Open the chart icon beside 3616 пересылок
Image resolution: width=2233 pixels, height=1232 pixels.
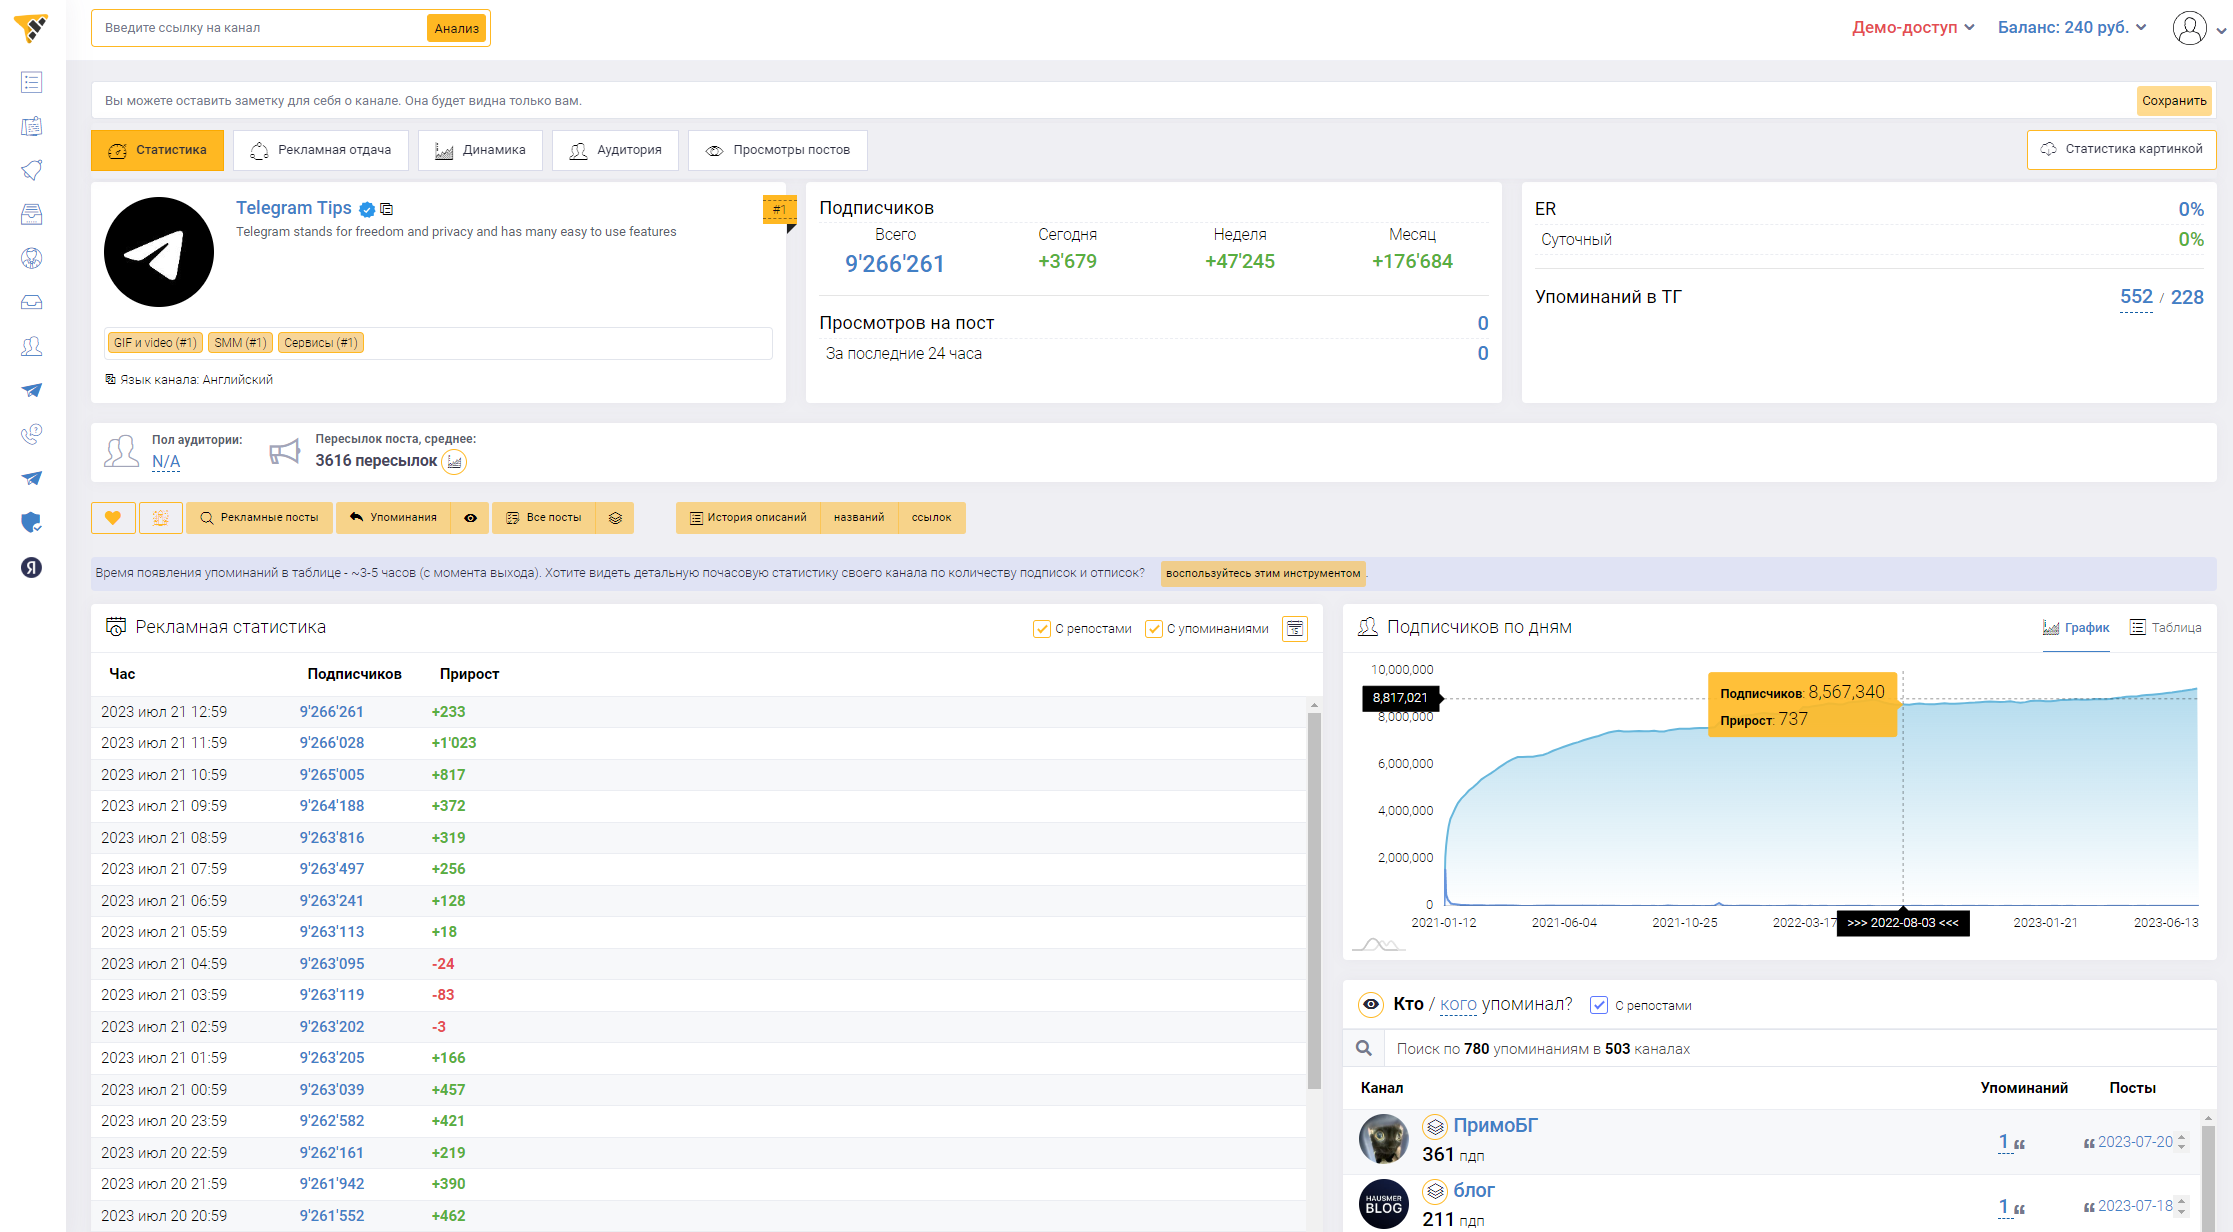455,461
